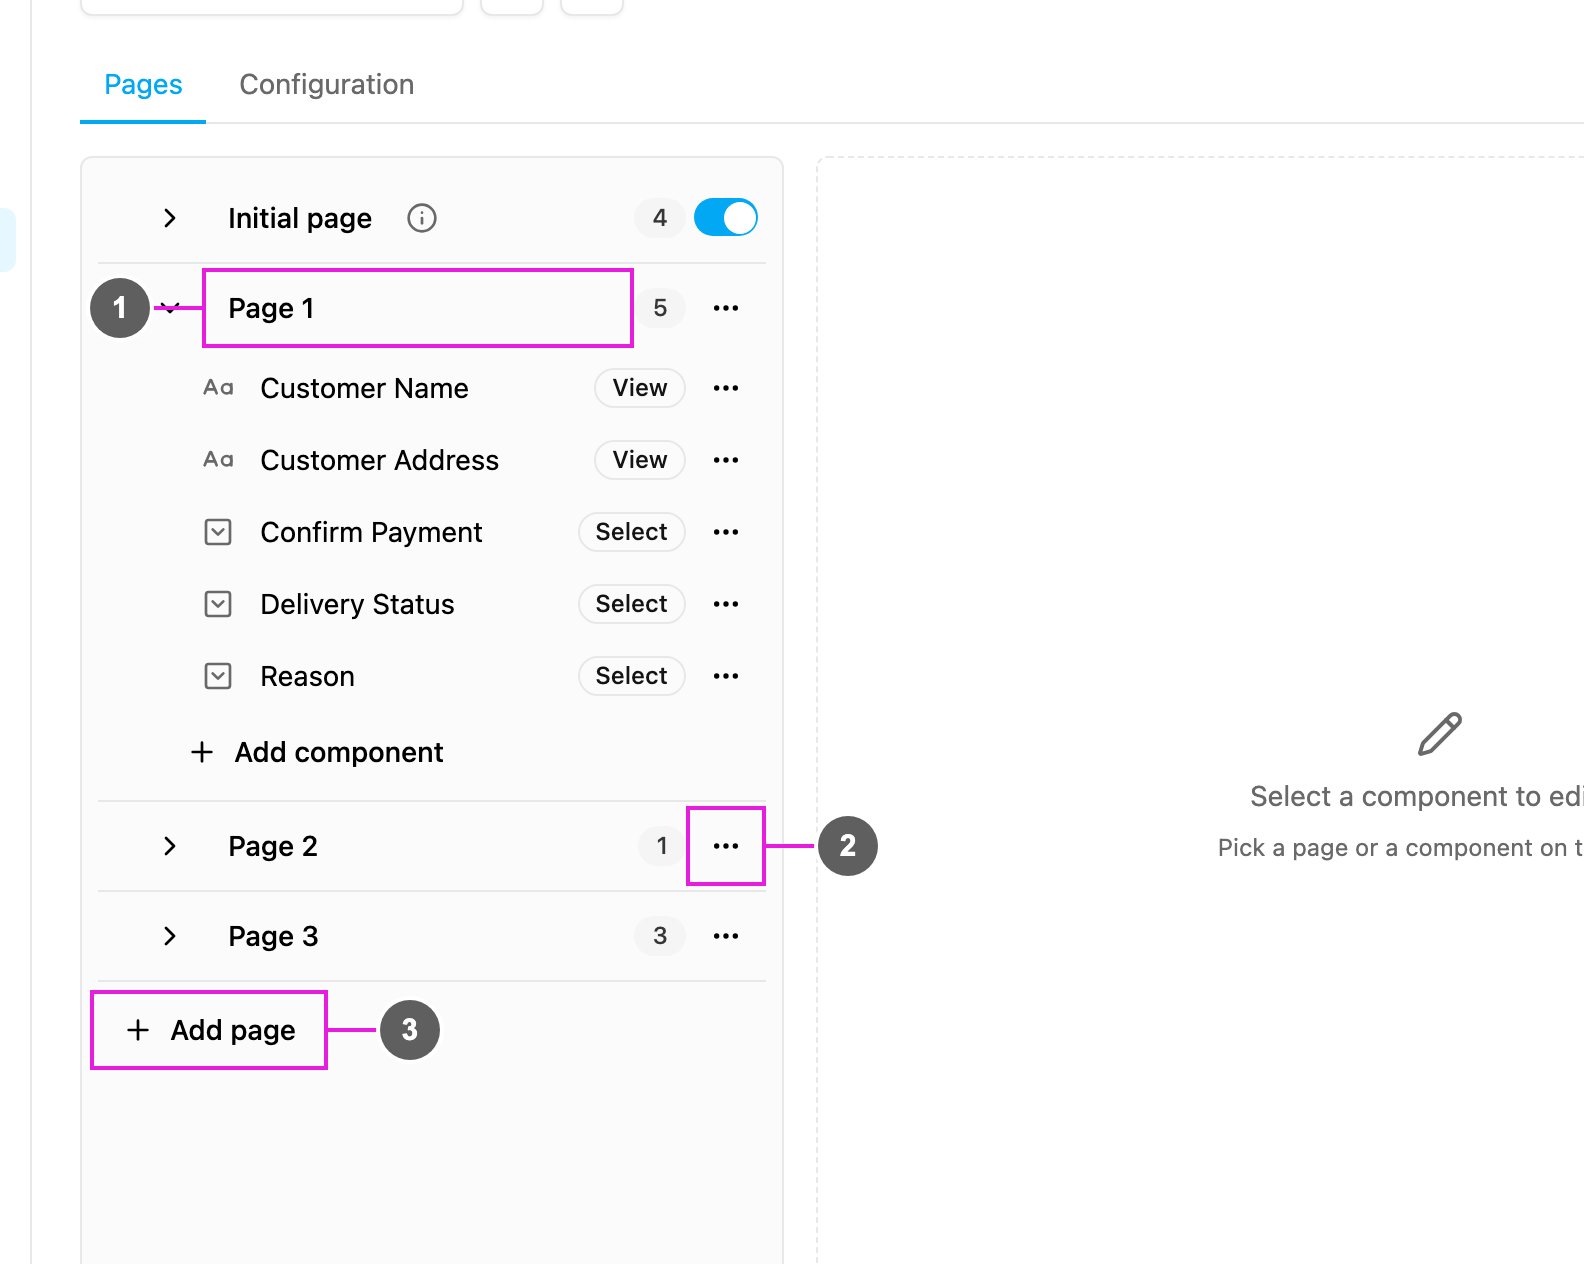The width and height of the screenshot is (1584, 1264).
Task: Turn off the Initial page toggle
Action: [726, 217]
